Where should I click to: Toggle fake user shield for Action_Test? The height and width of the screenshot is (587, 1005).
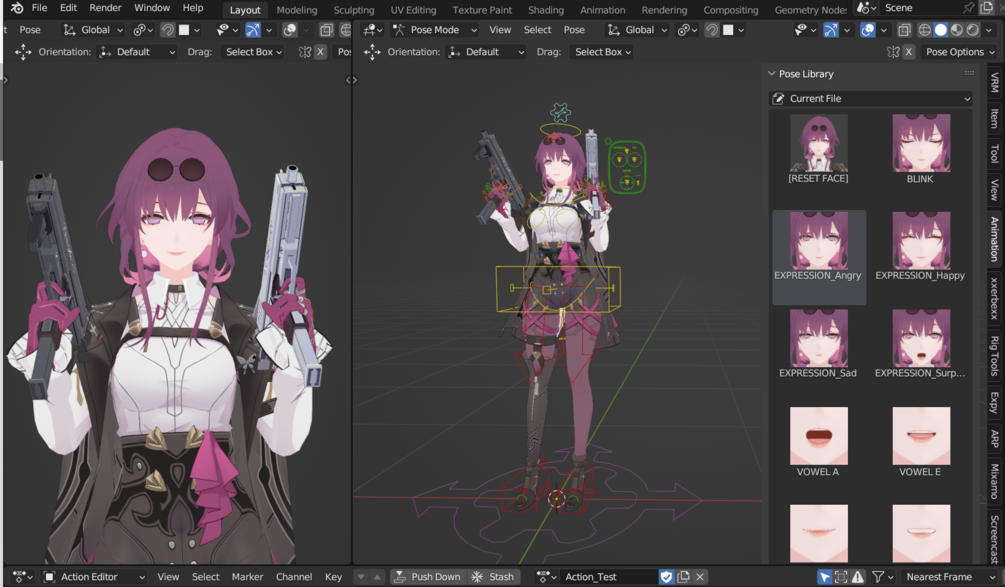tap(667, 577)
